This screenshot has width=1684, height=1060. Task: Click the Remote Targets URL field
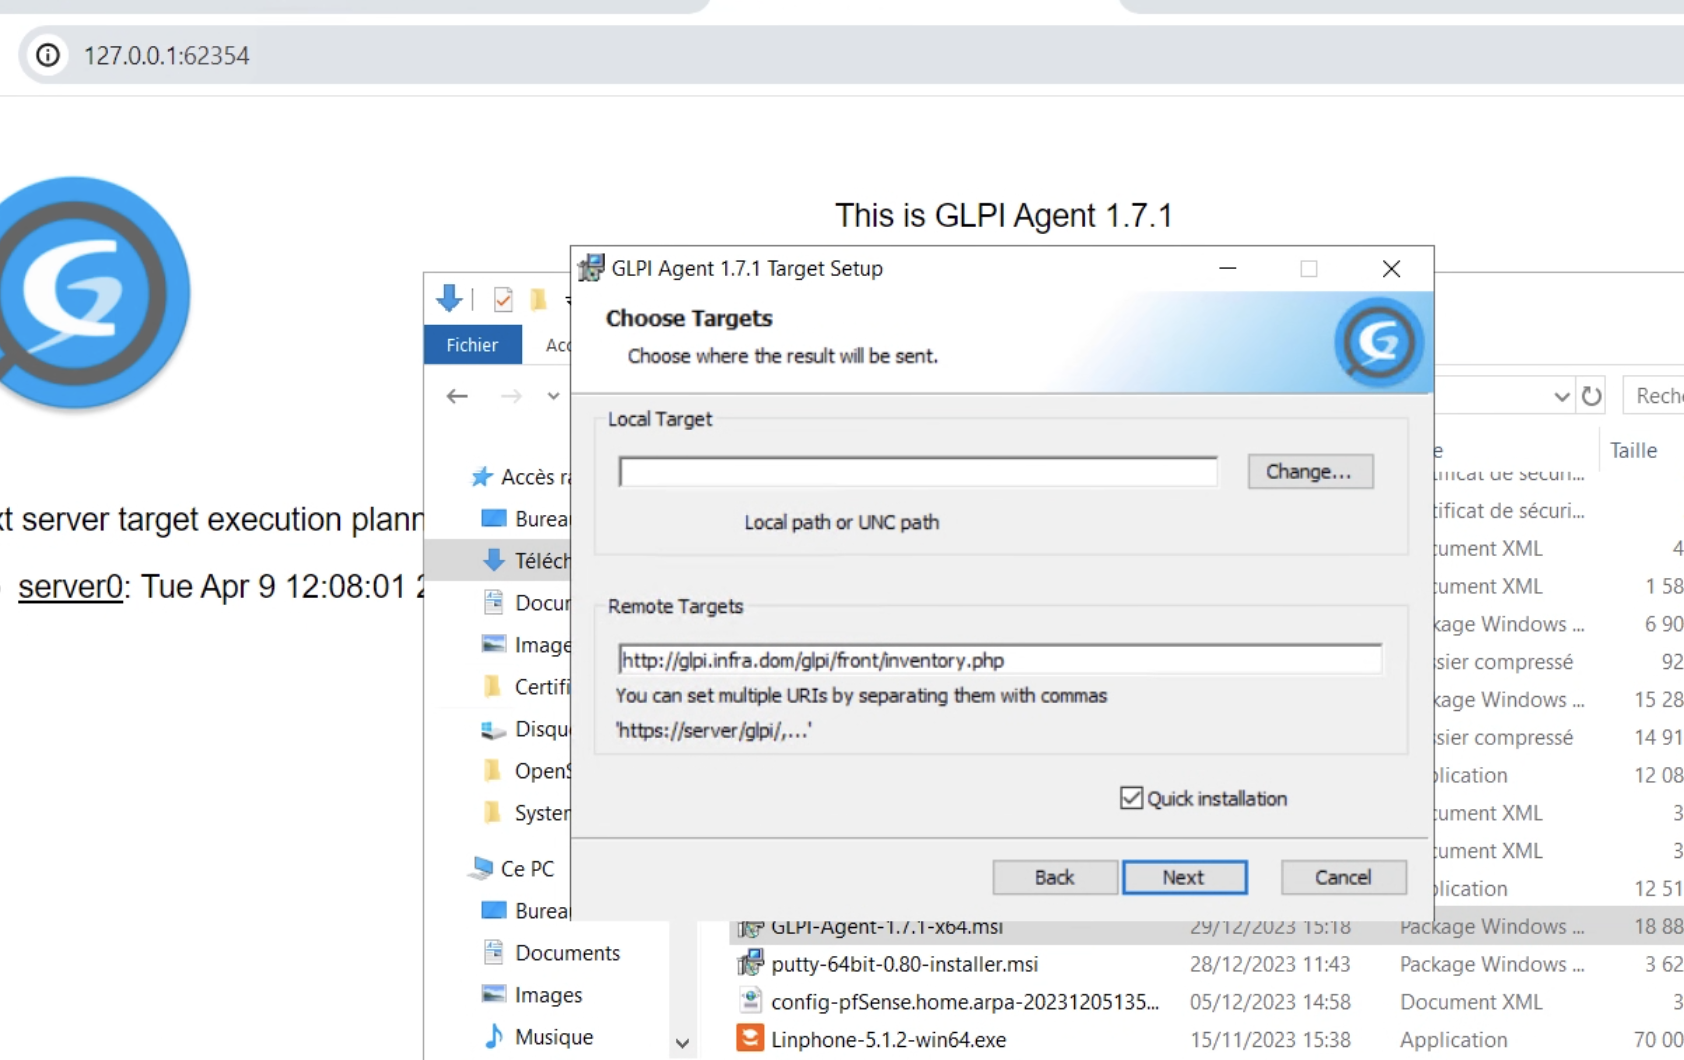pyautogui.click(x=999, y=660)
